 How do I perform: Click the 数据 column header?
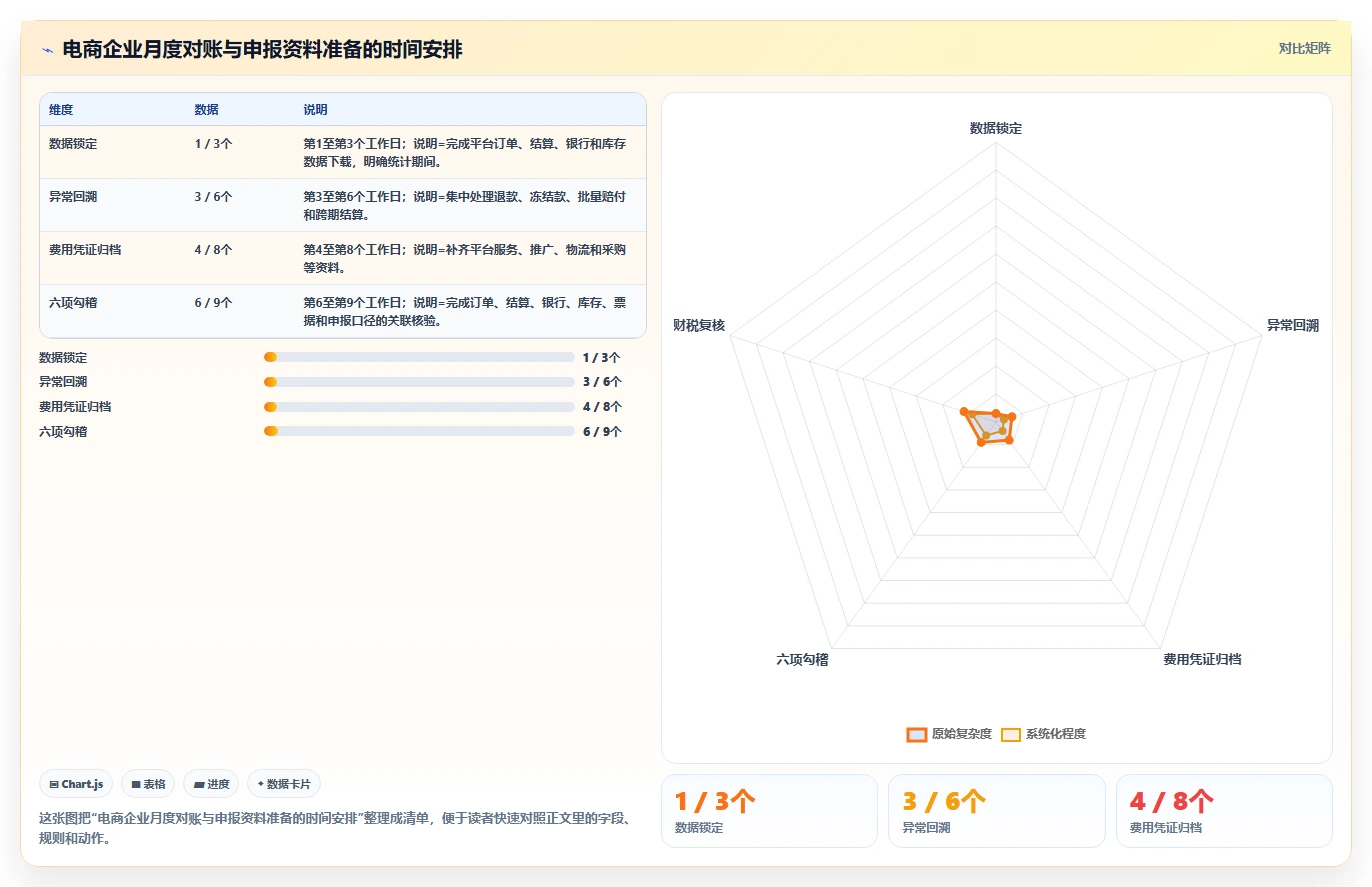(206, 110)
